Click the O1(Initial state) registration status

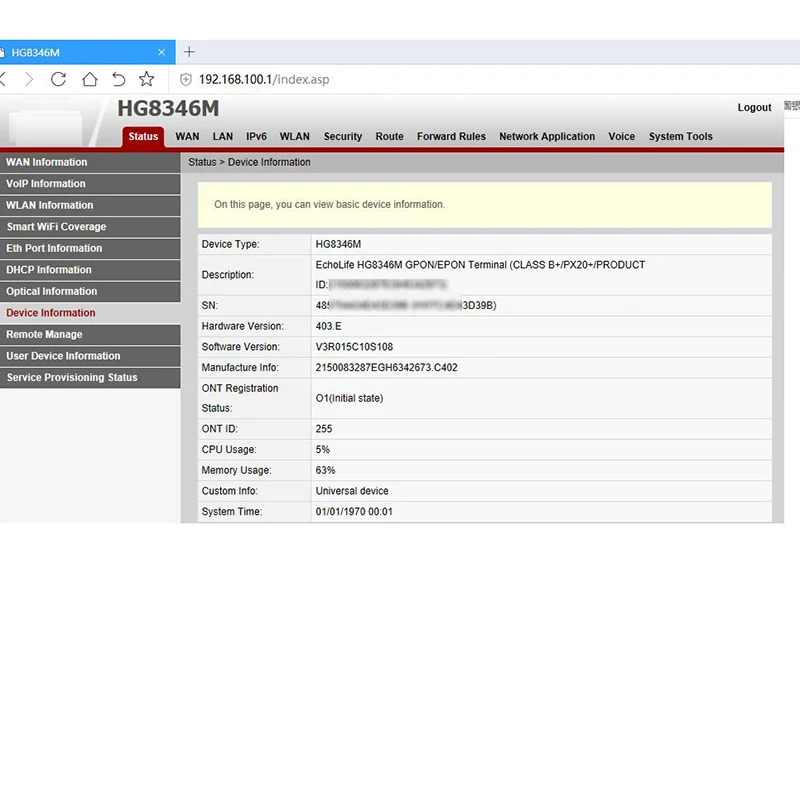pos(349,398)
